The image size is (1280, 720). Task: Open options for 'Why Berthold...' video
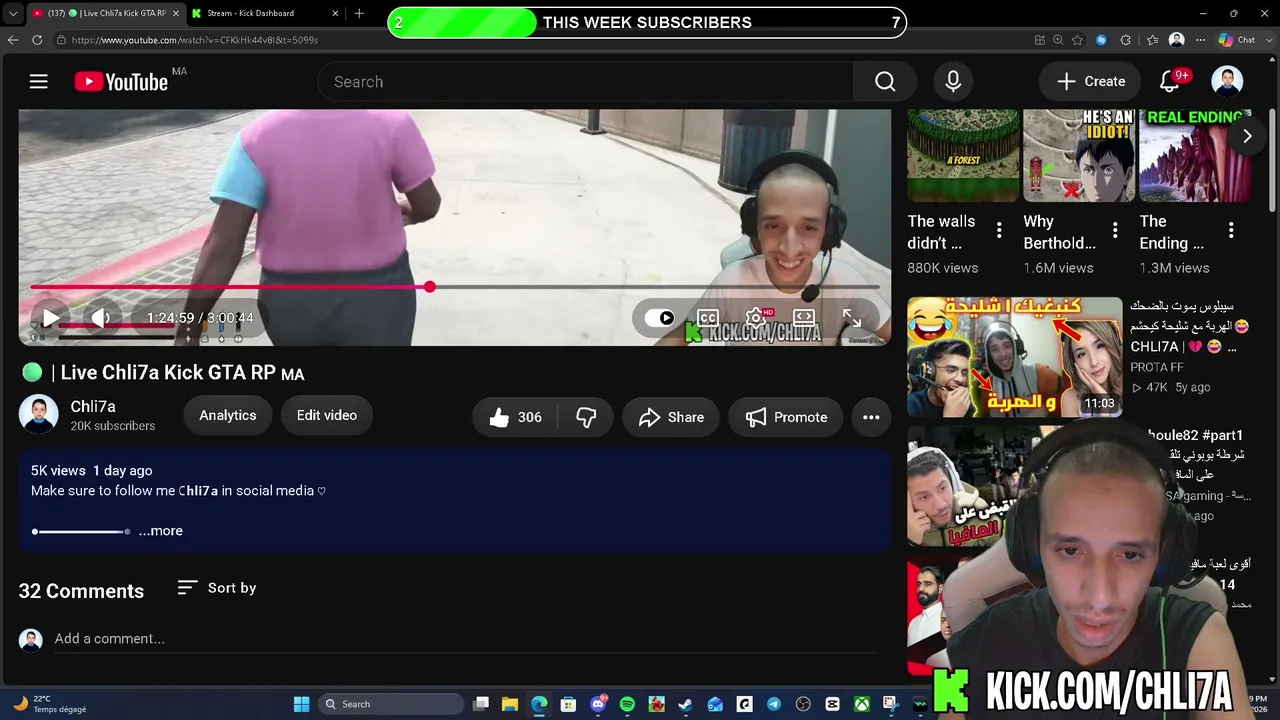tap(1115, 231)
